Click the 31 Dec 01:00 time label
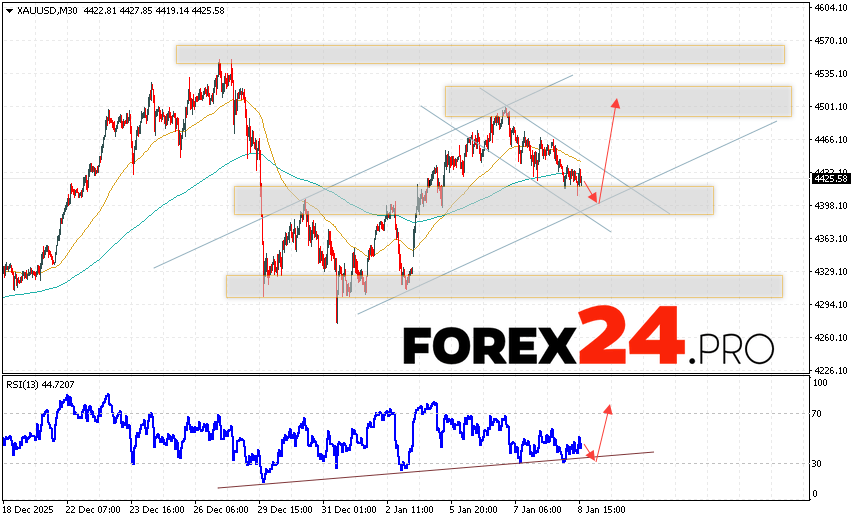This screenshot has width=855, height=521. pyautogui.click(x=349, y=510)
